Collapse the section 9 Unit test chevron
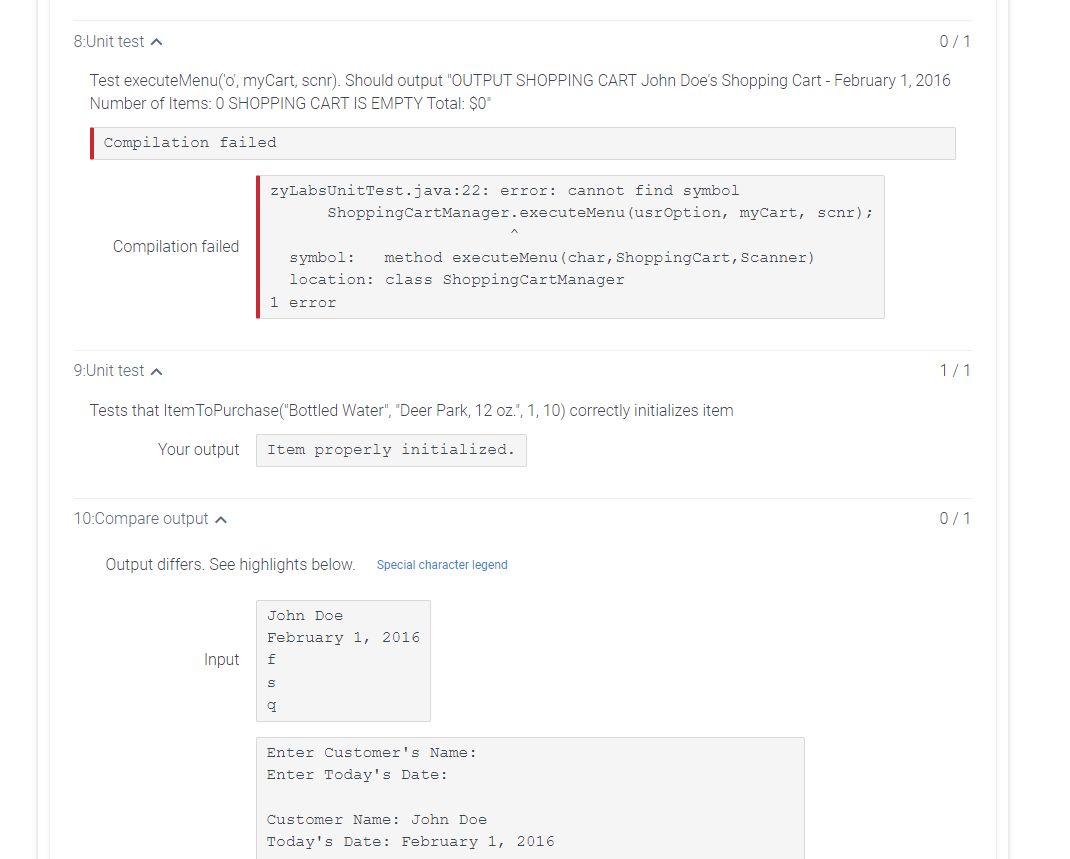The height and width of the screenshot is (859, 1070). [x=156, y=370]
